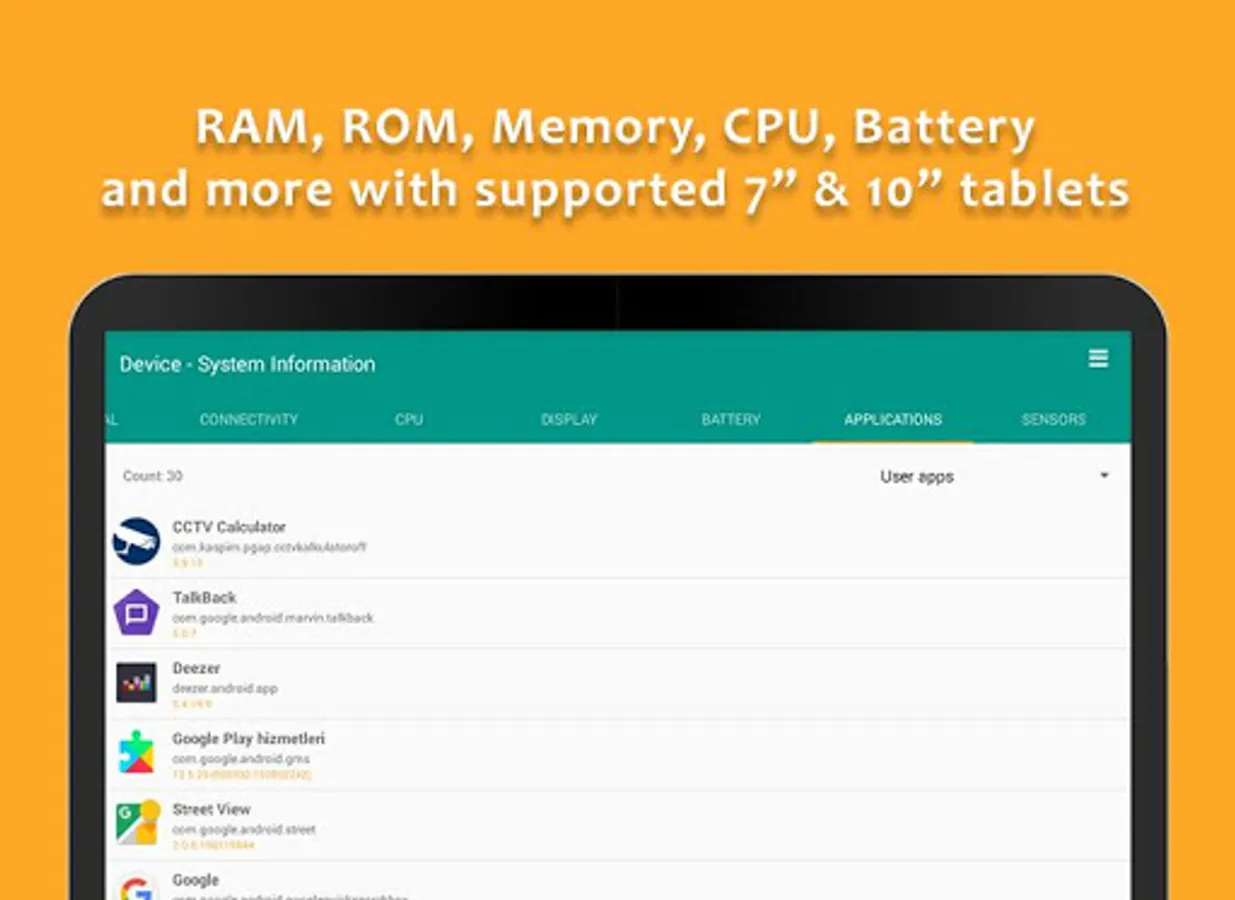Switch to the Display tab

coord(569,419)
